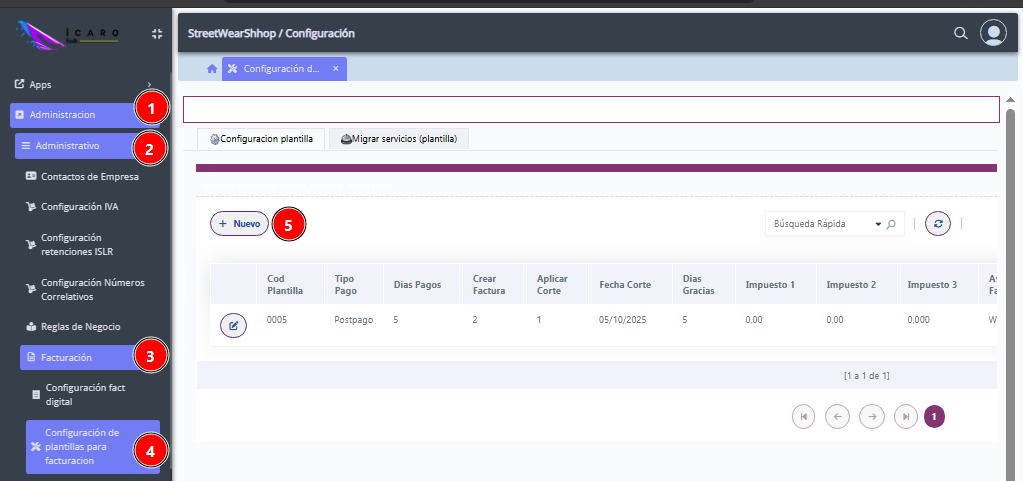Select the Configuracion plantilla tab
Screen dimensions: 1023x481
pyautogui.click(x=261, y=139)
